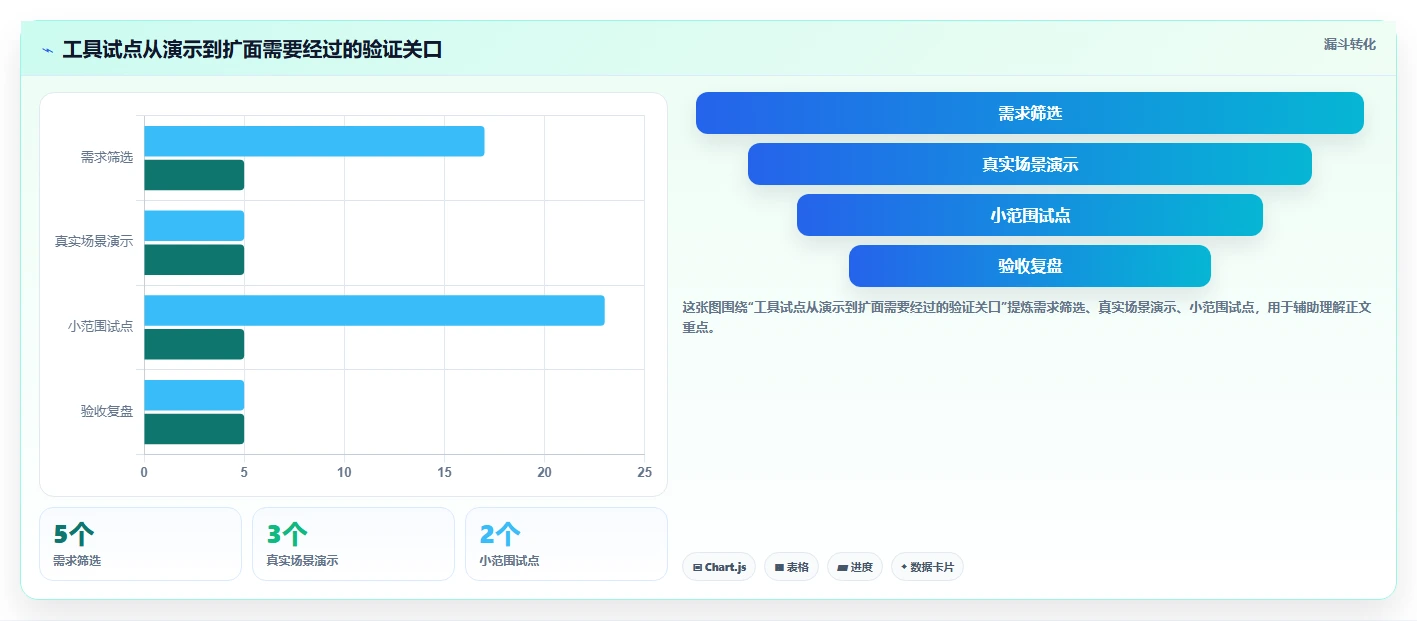This screenshot has width=1417, height=621.
Task: Click the 需求筛选 y-axis label in the chart
Action: pos(107,158)
